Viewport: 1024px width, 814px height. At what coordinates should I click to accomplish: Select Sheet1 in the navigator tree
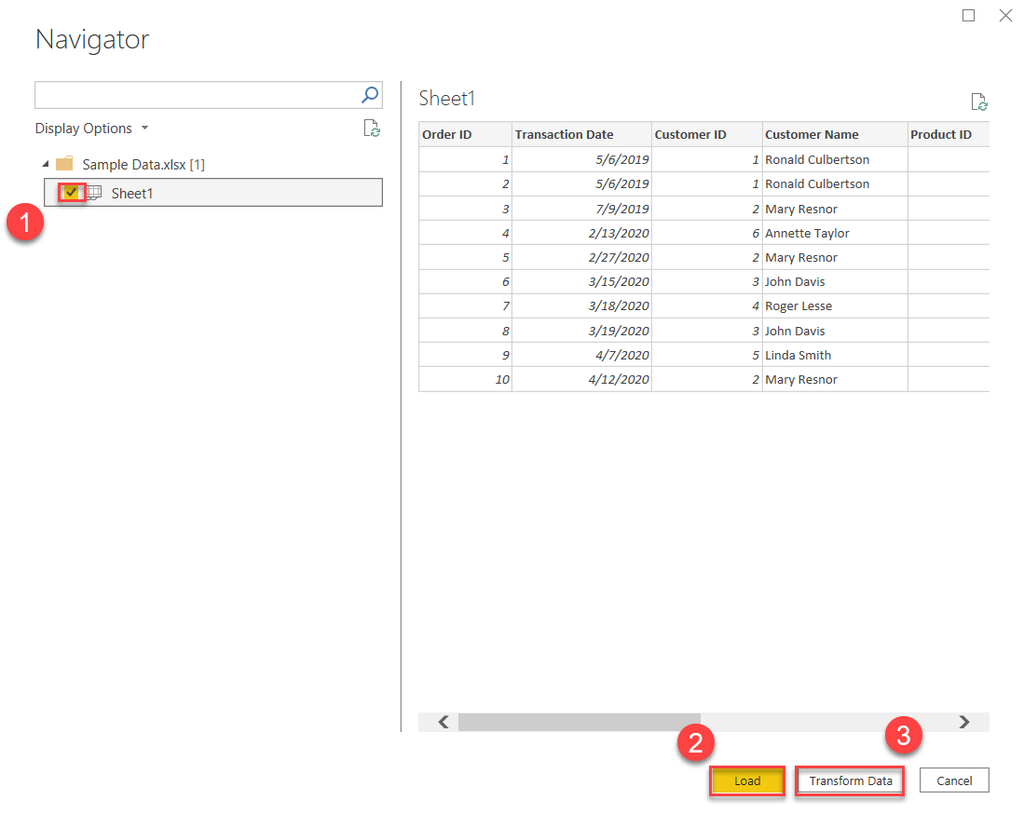pyautogui.click(x=132, y=192)
